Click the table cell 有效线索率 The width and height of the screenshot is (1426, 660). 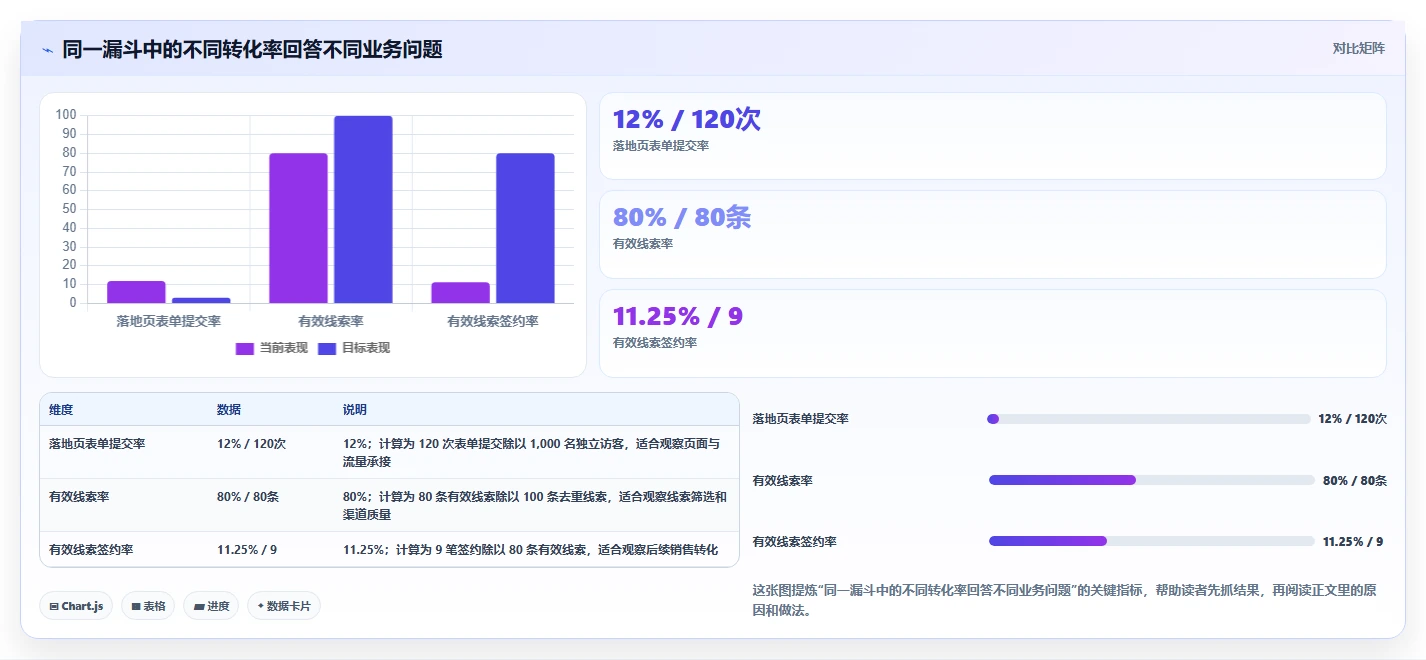pyautogui.click(x=79, y=496)
